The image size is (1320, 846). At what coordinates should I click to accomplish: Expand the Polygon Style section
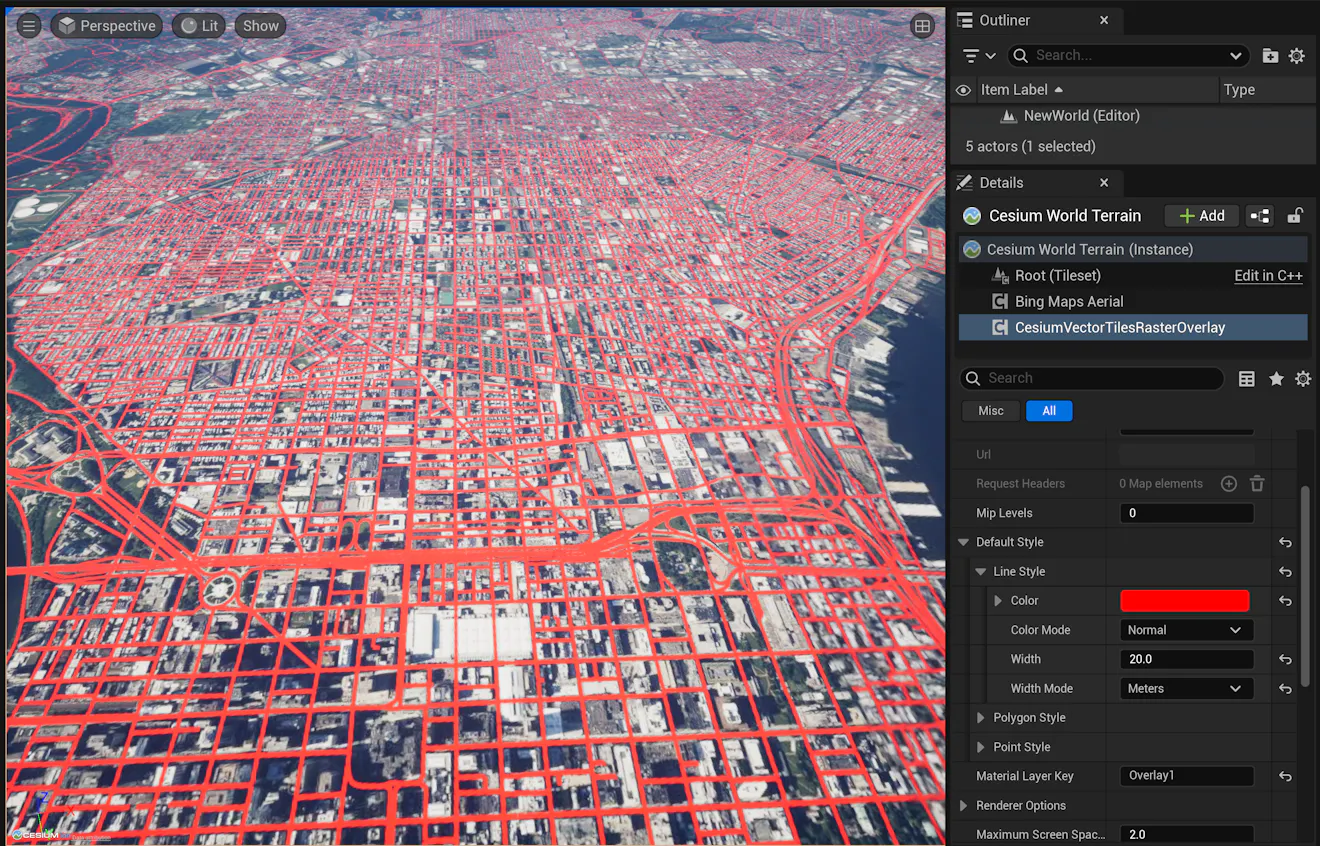coord(981,718)
